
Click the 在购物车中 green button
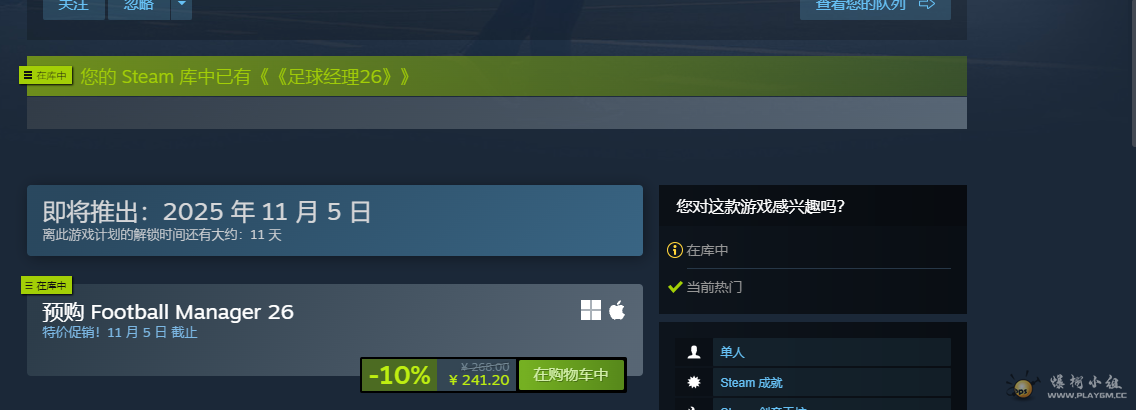(x=571, y=375)
